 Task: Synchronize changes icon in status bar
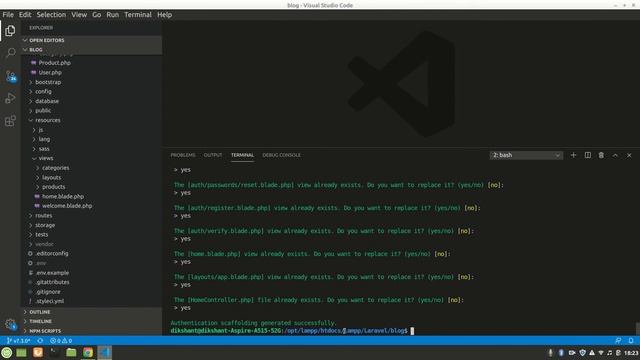click(x=40, y=340)
